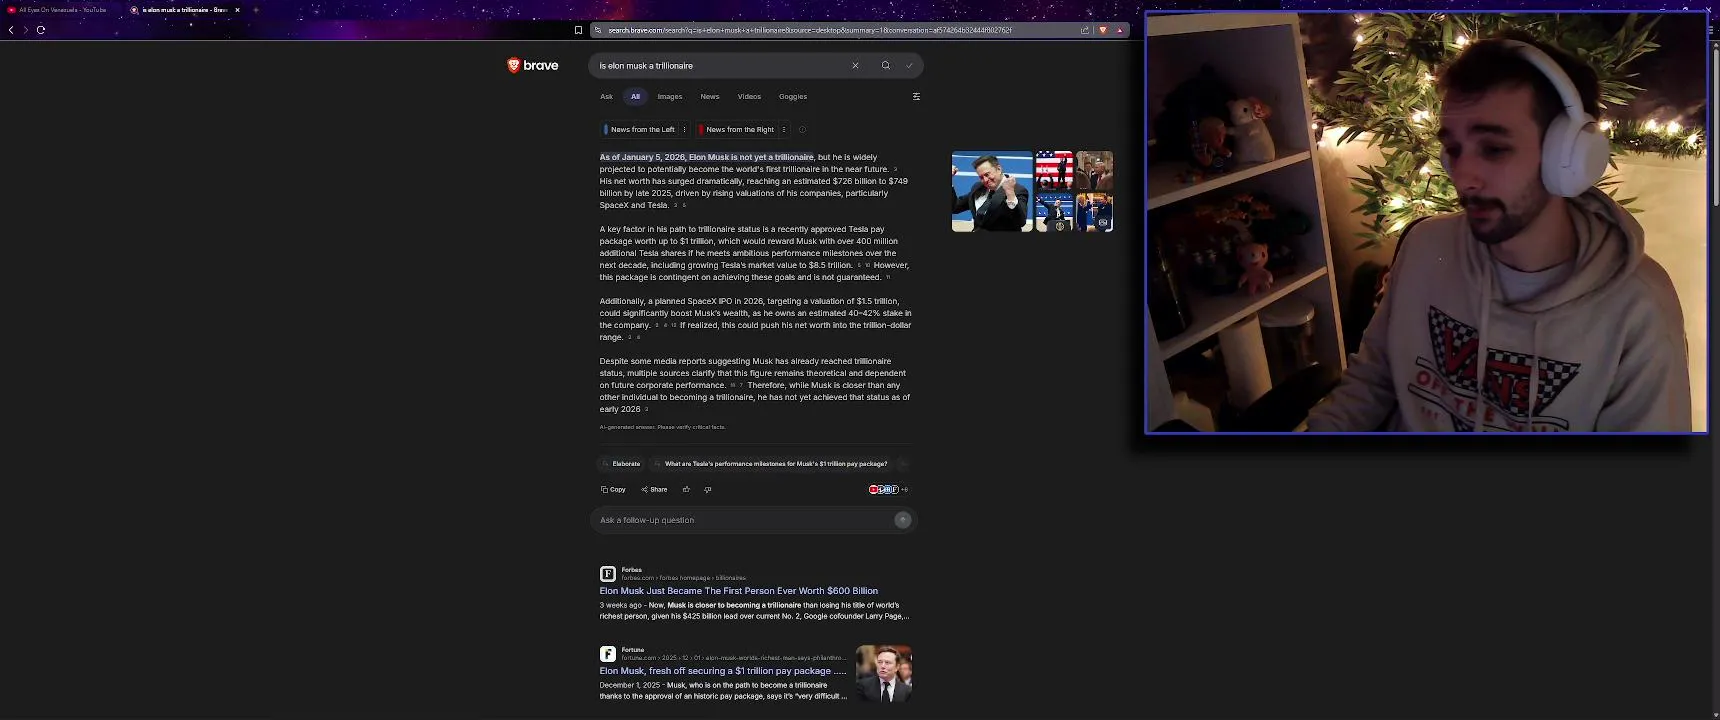Screen dimensions: 1720x720
Task: Submit the follow-up question arrow button
Action: coord(903,520)
